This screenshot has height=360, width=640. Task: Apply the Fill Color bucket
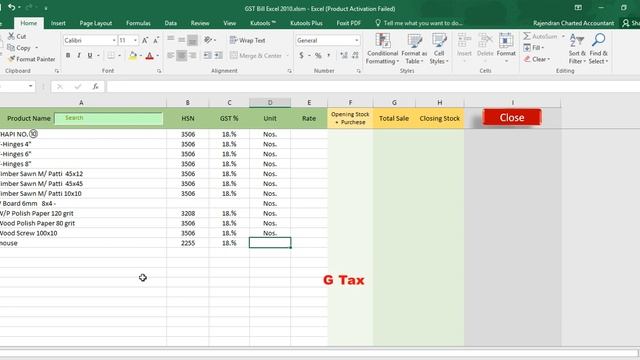tap(133, 56)
